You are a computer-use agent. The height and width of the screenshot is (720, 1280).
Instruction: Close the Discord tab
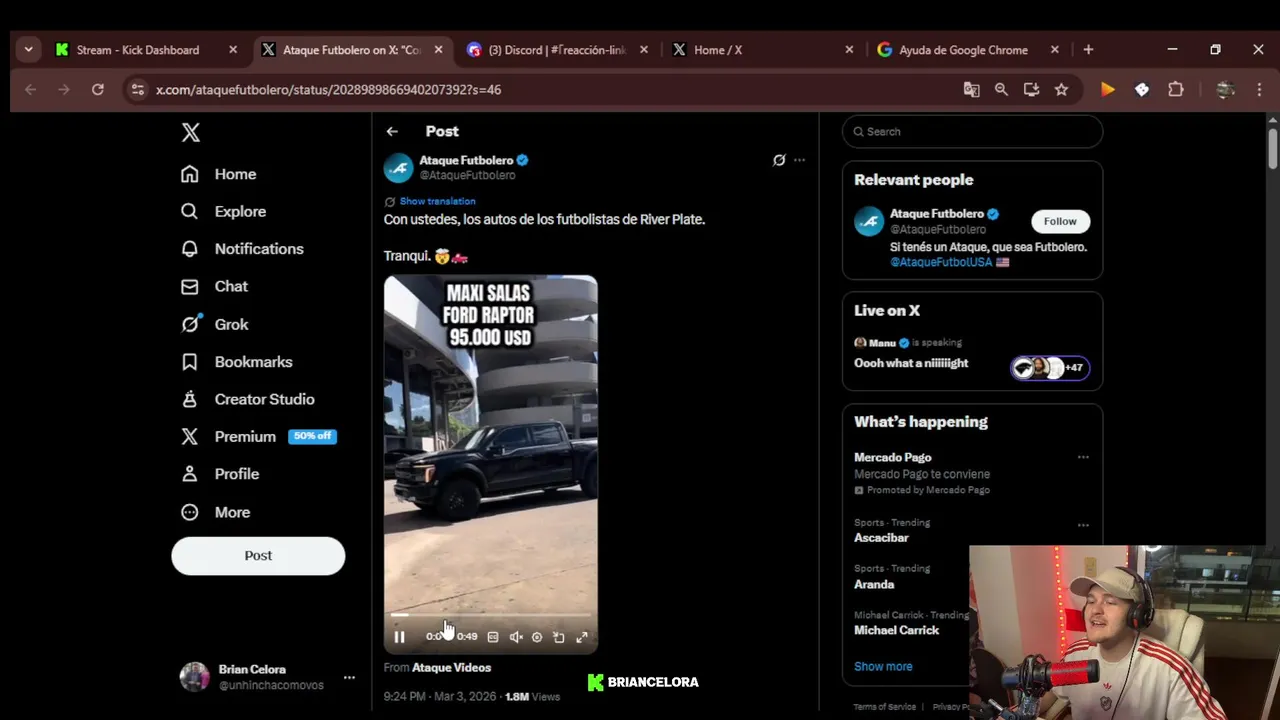(644, 49)
